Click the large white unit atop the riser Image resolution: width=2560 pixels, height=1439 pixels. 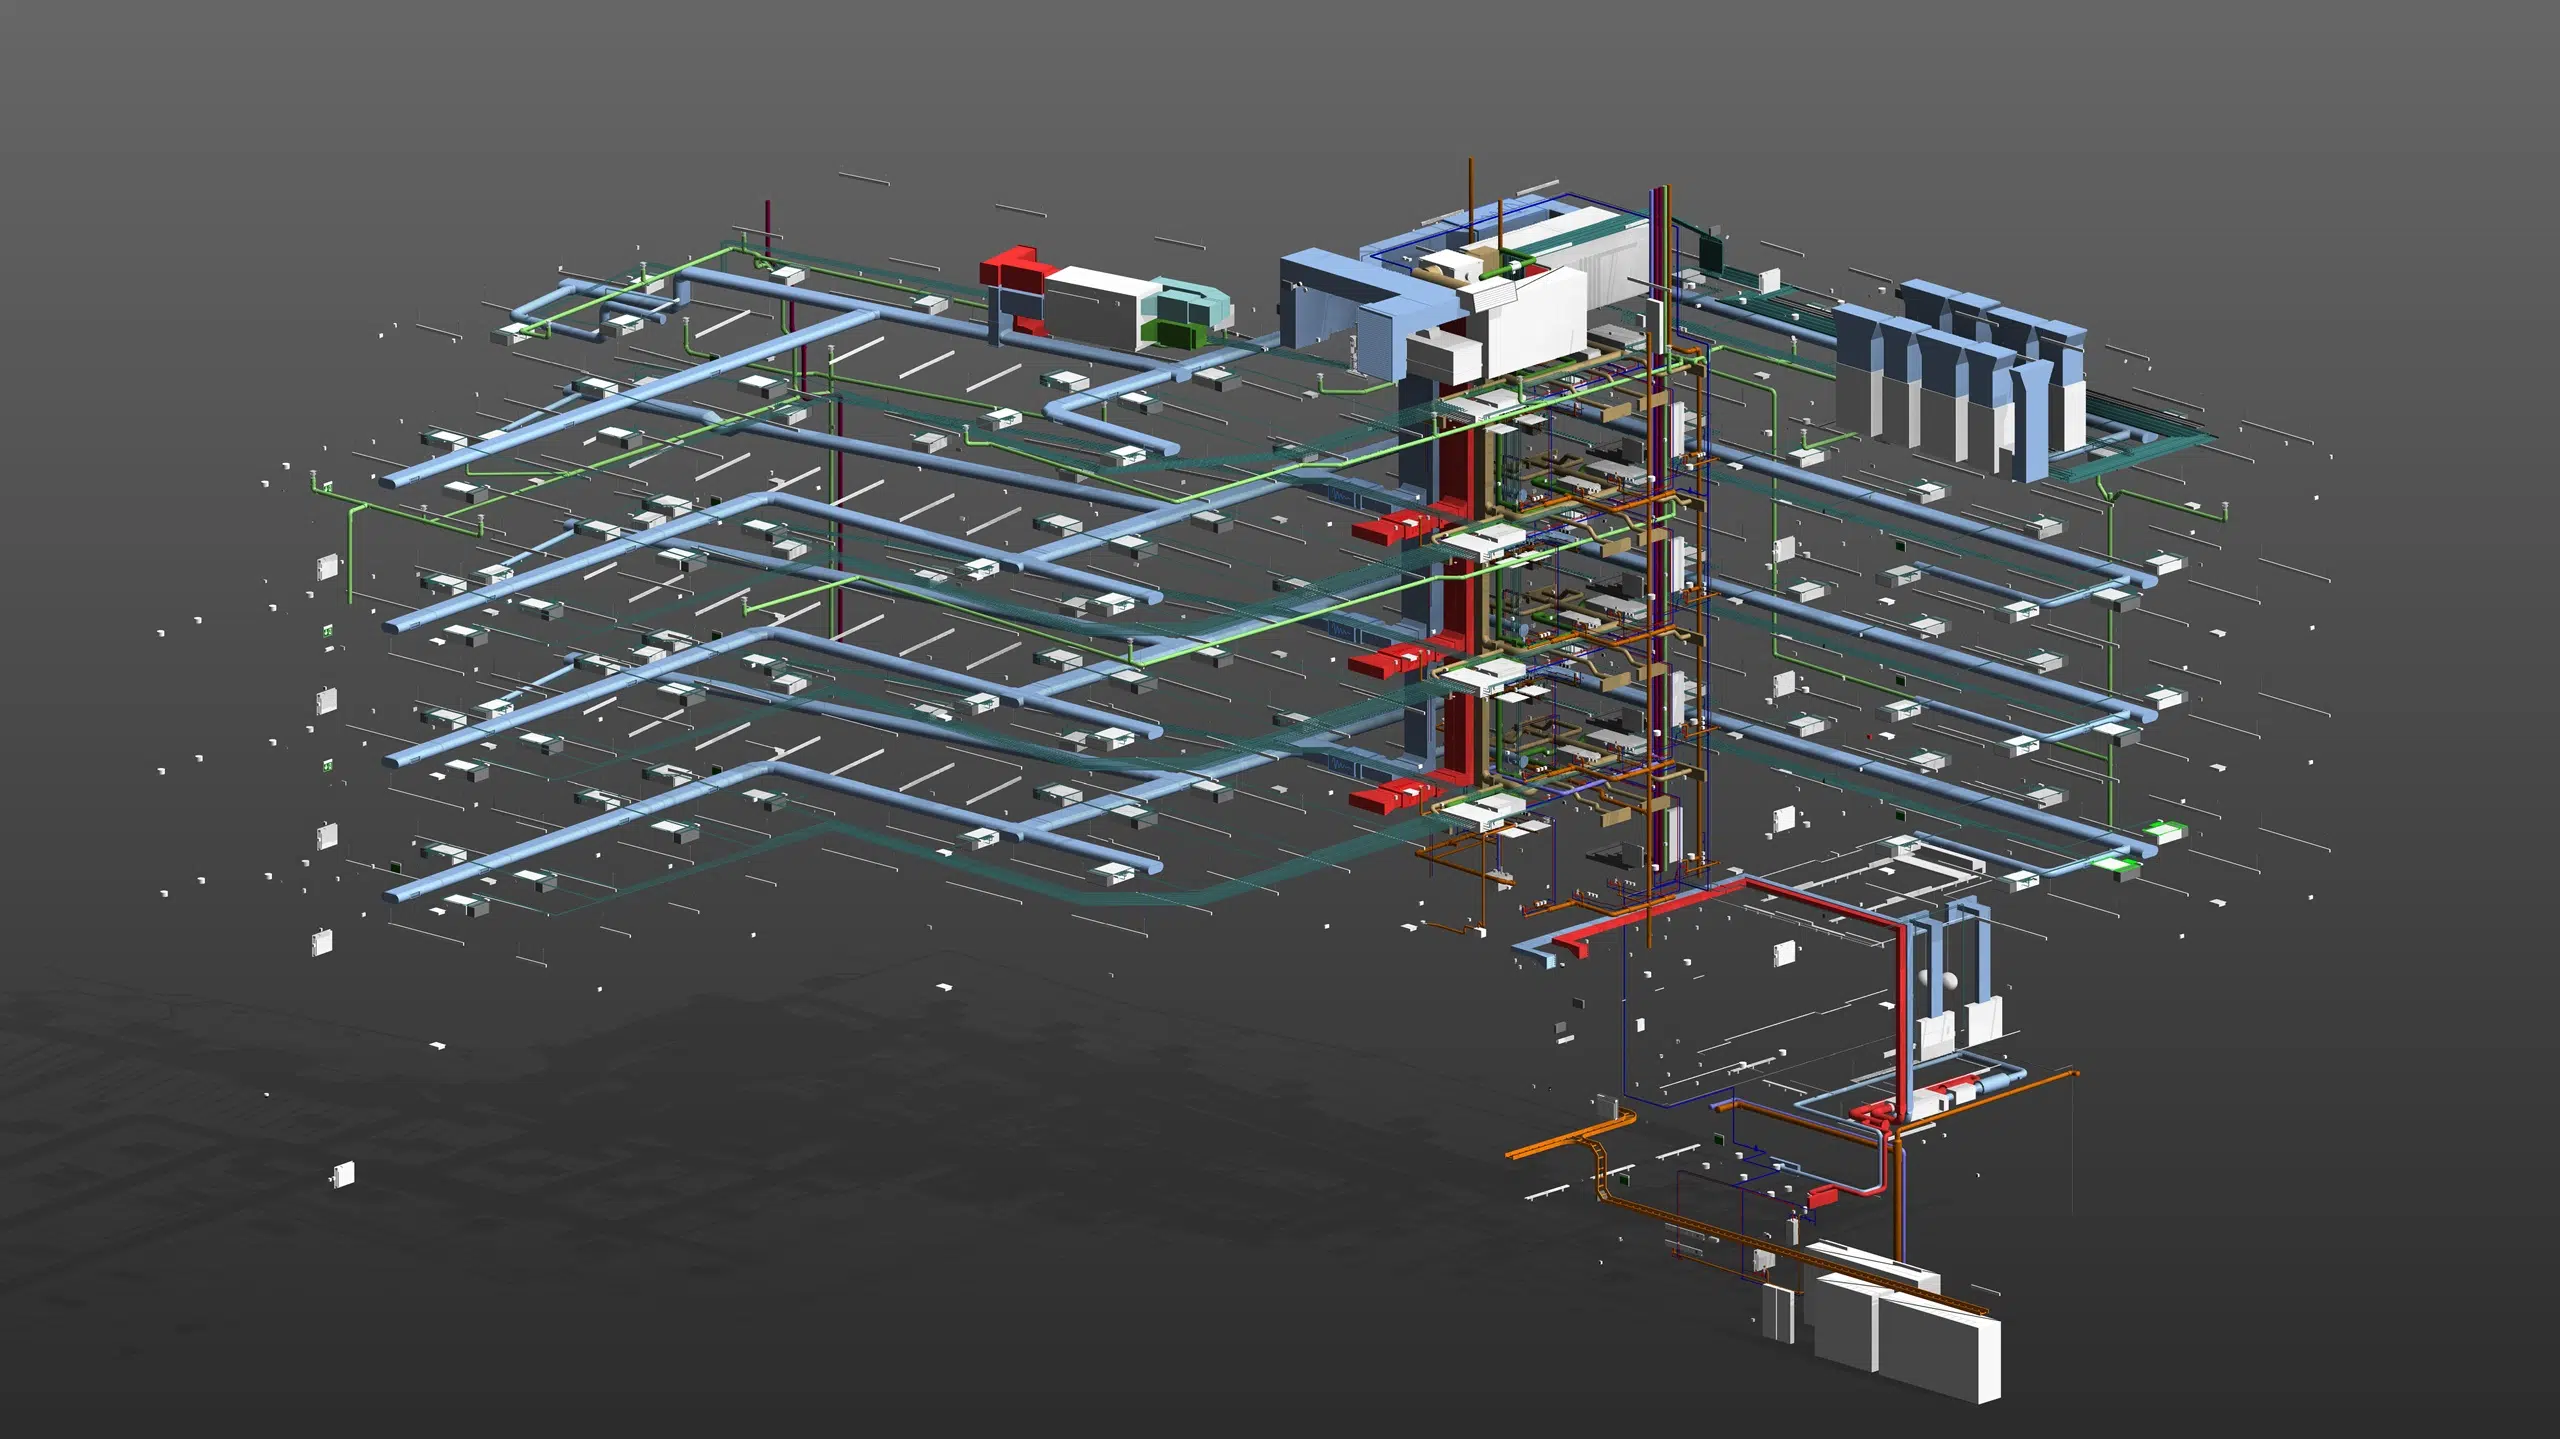pos(1535,322)
